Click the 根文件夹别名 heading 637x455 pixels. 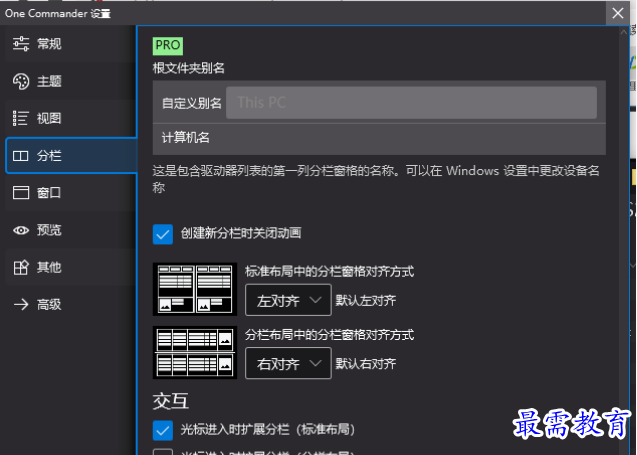[188, 68]
